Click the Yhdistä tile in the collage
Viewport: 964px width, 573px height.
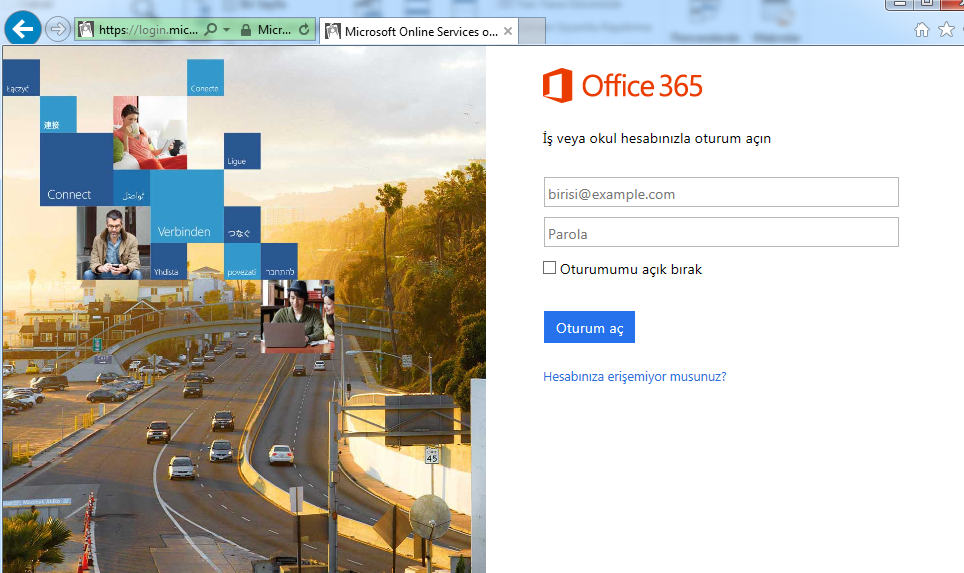coord(168,261)
